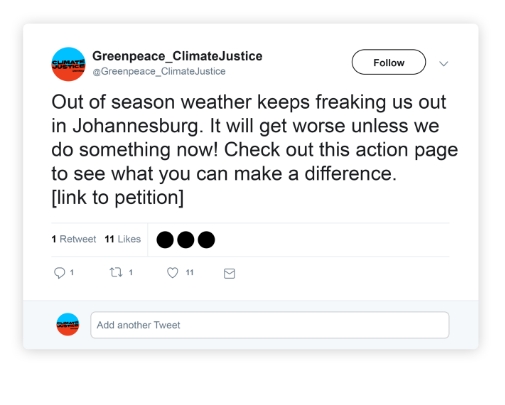The image size is (505, 405).
Task: Click the small avatar beside reply box
Action: [x=68, y=324]
